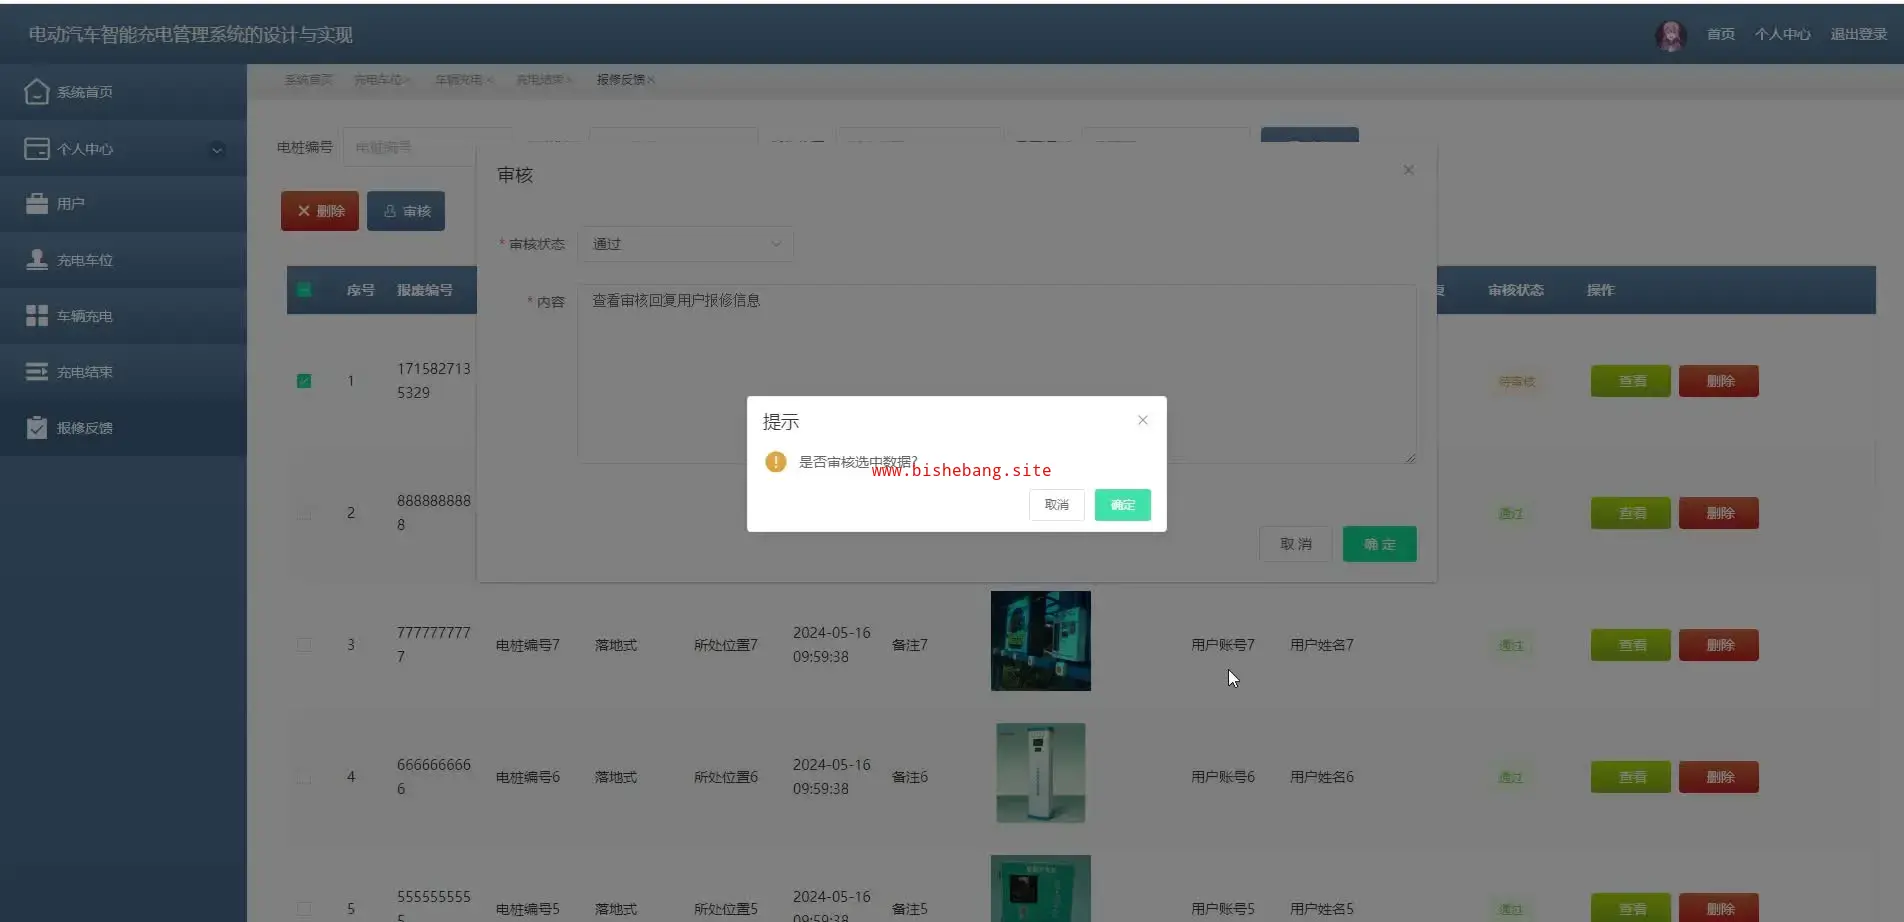
Task: Expand the 个人中心 sidebar submenu chevron
Action: point(217,150)
